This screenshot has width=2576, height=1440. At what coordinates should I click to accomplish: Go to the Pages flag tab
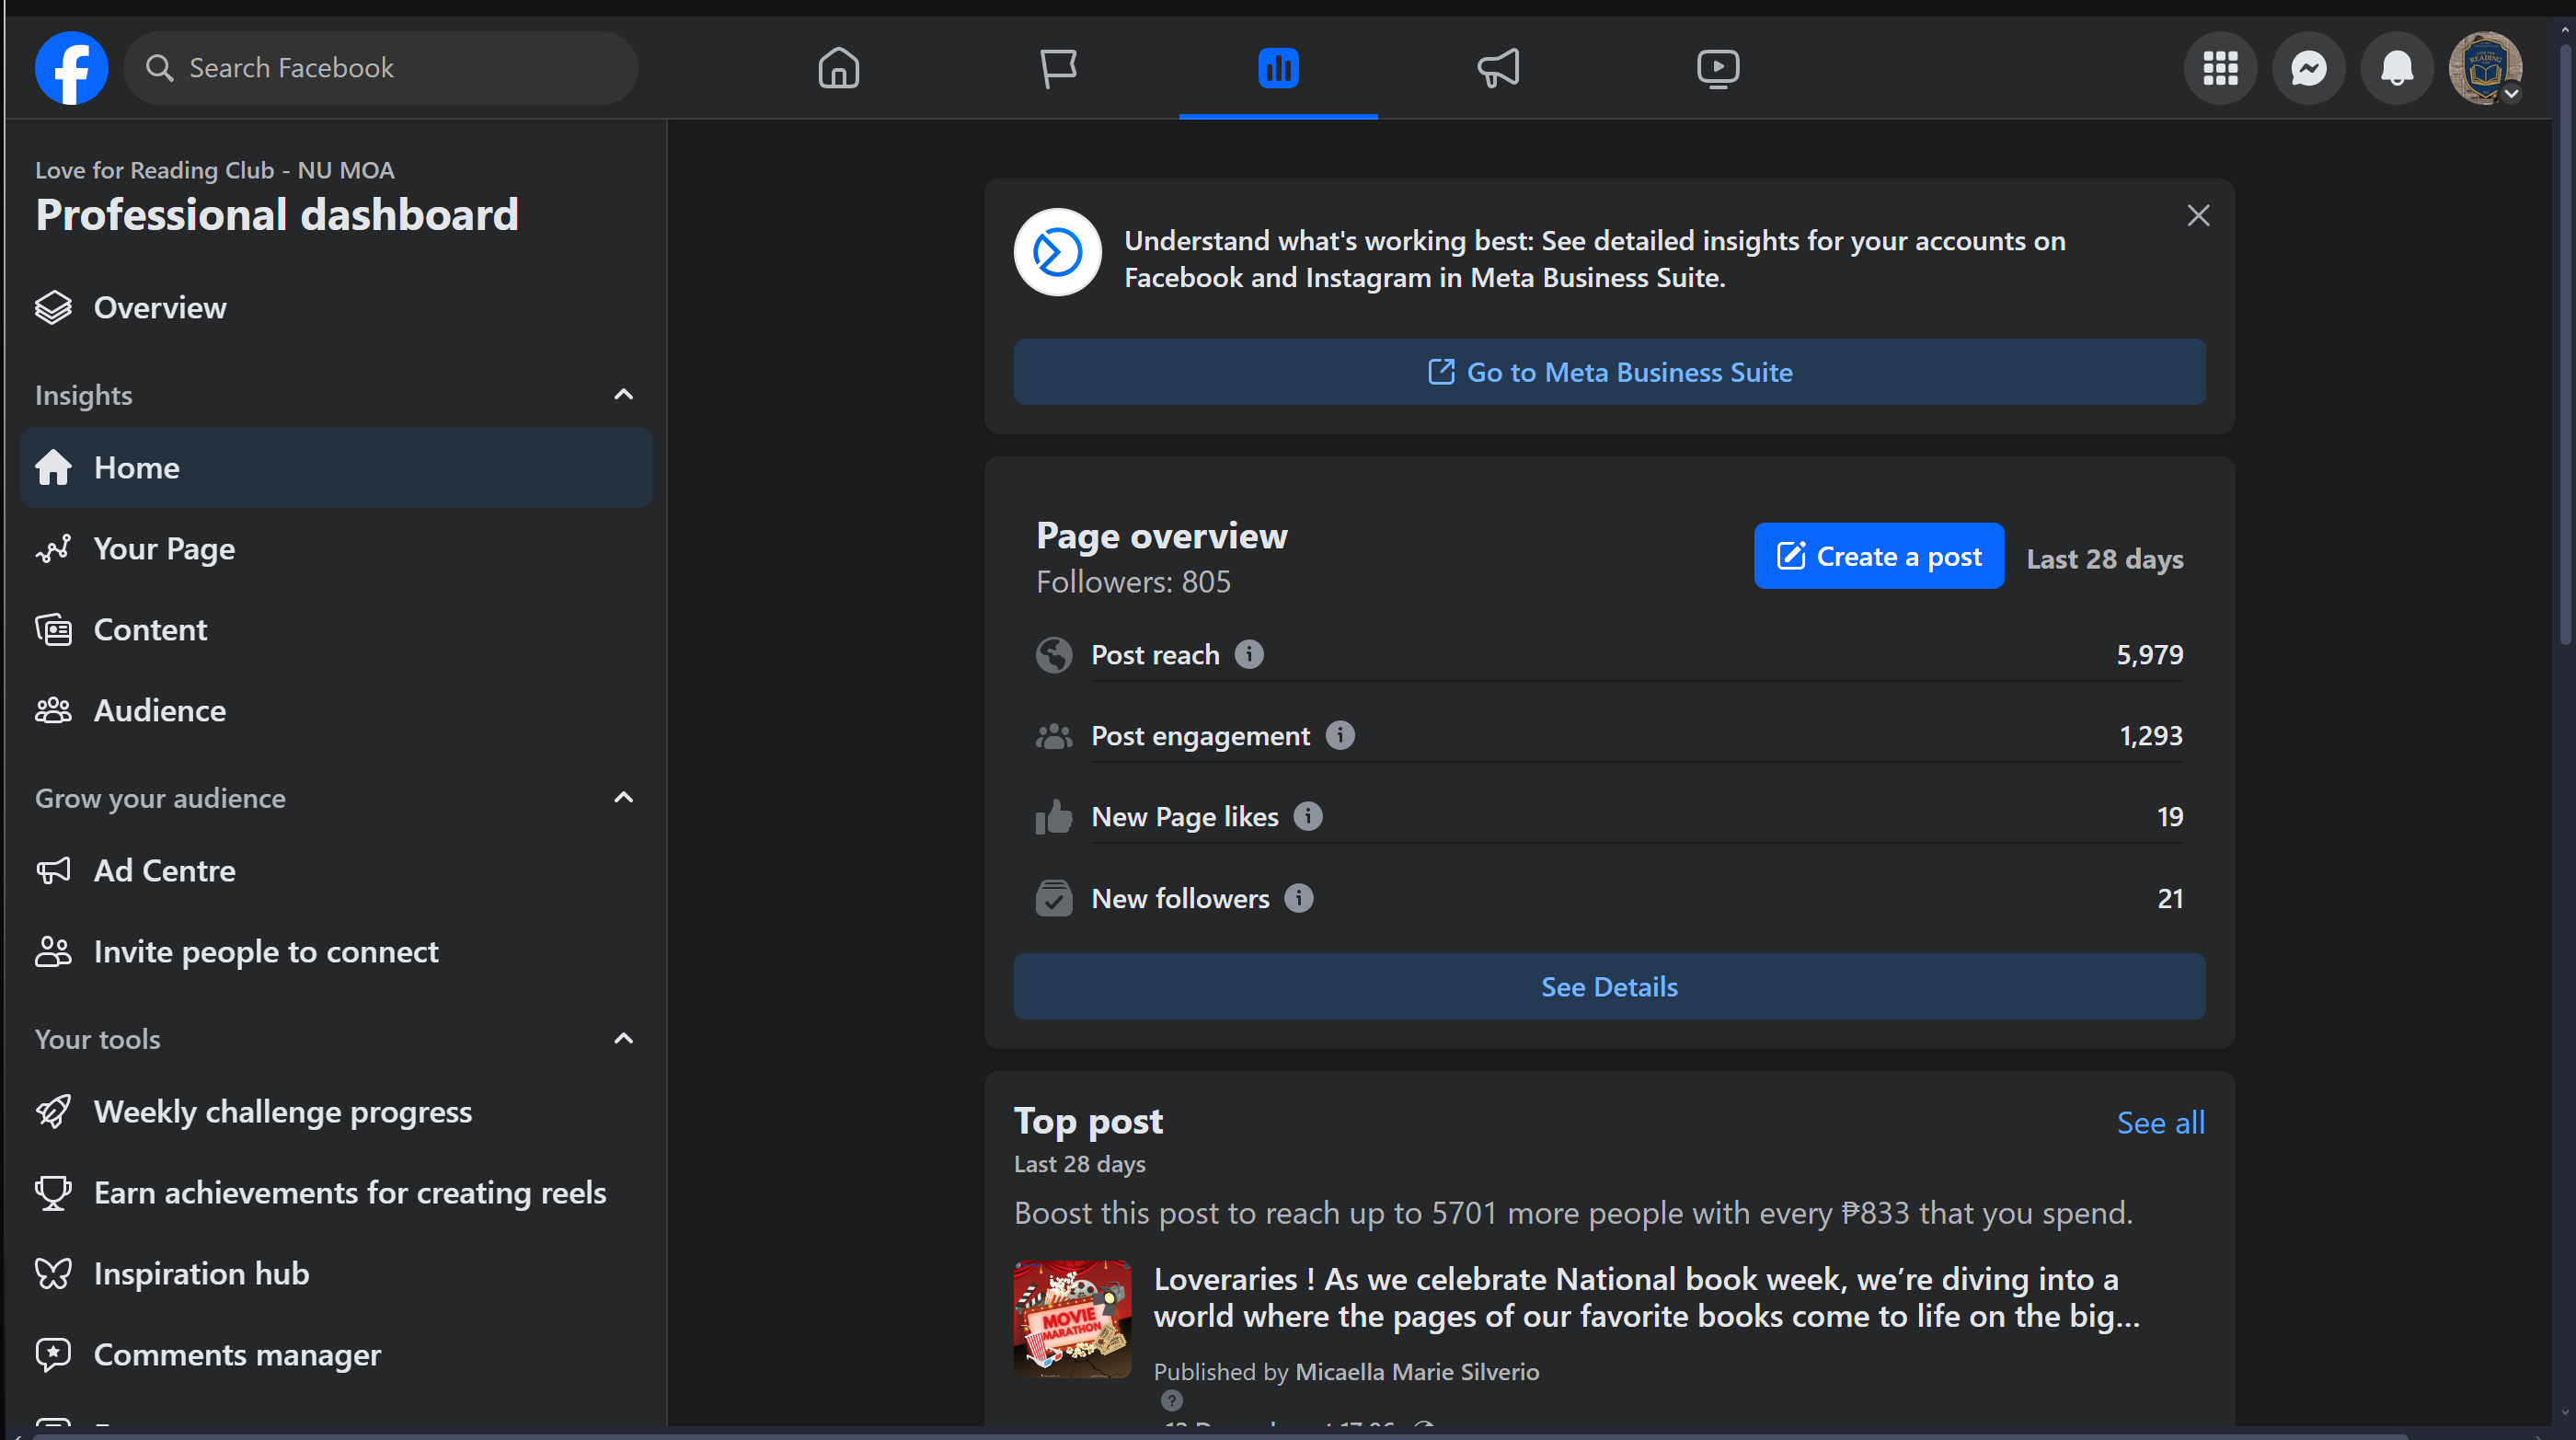[x=1058, y=68]
